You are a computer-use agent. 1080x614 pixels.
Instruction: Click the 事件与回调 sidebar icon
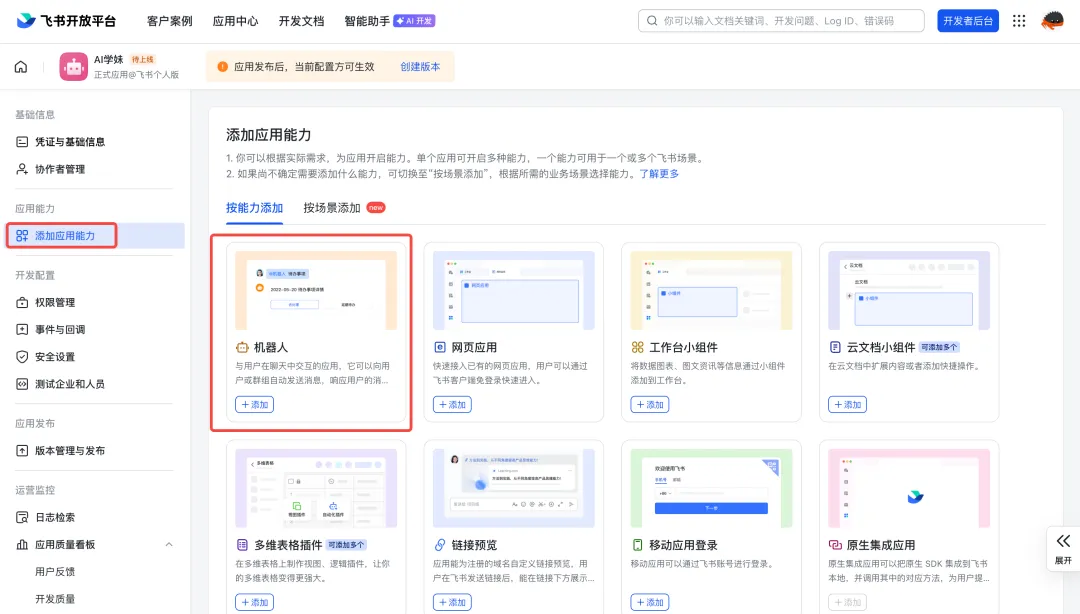22,329
